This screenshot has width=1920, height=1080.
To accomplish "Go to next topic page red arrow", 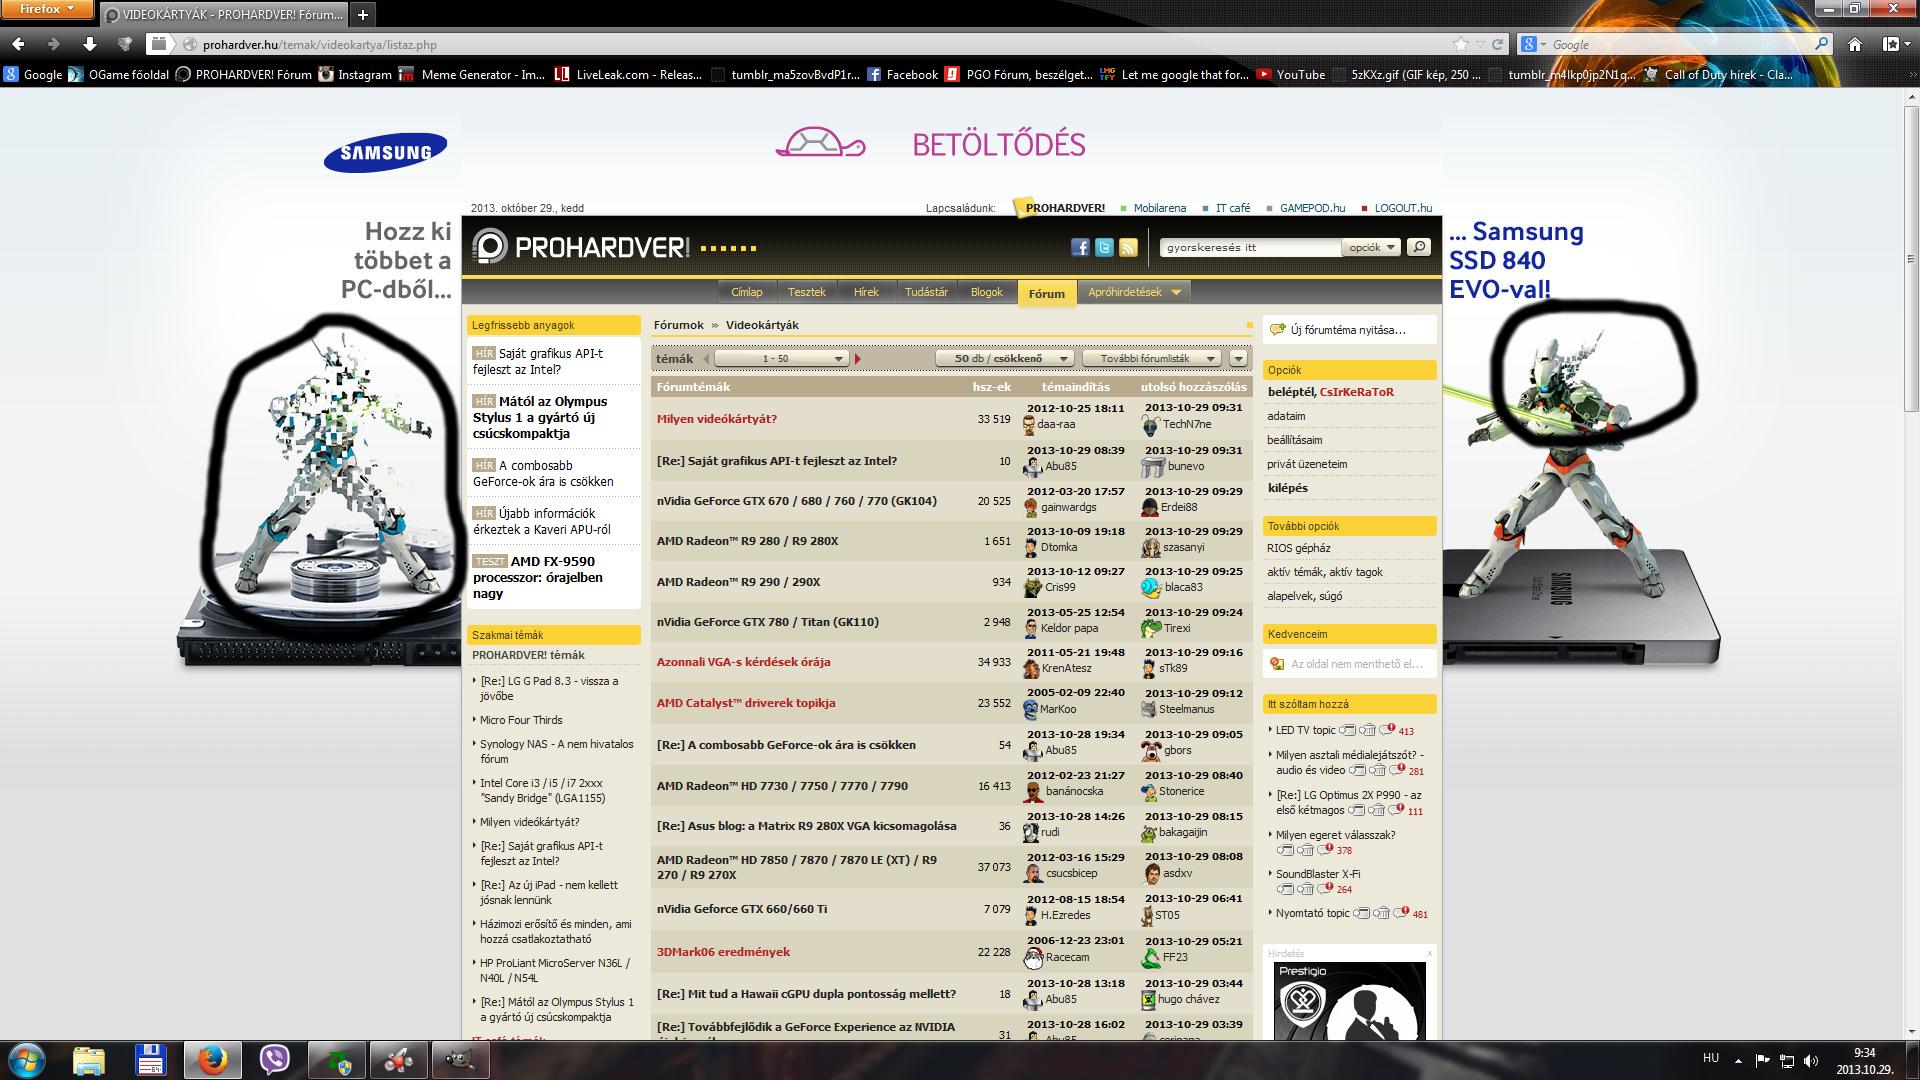I will pyautogui.click(x=857, y=358).
